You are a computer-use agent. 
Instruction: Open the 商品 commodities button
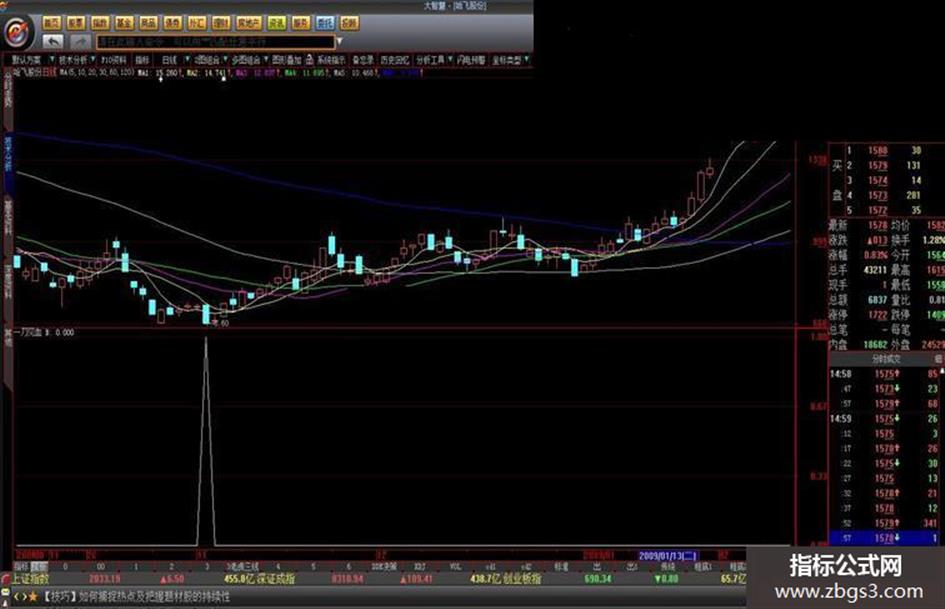click(148, 23)
